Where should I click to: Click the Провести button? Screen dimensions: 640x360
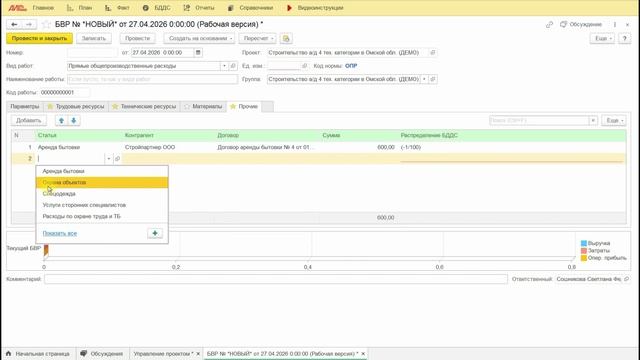[x=138, y=38]
